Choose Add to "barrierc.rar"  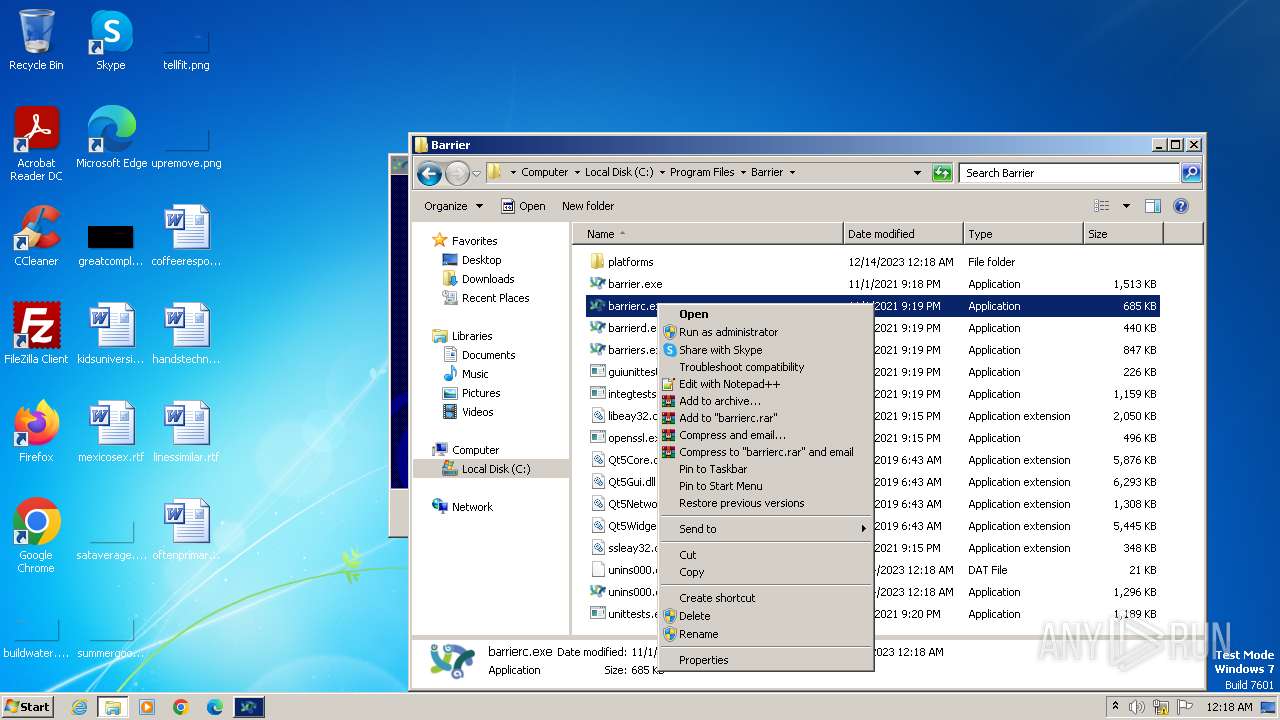766,418
